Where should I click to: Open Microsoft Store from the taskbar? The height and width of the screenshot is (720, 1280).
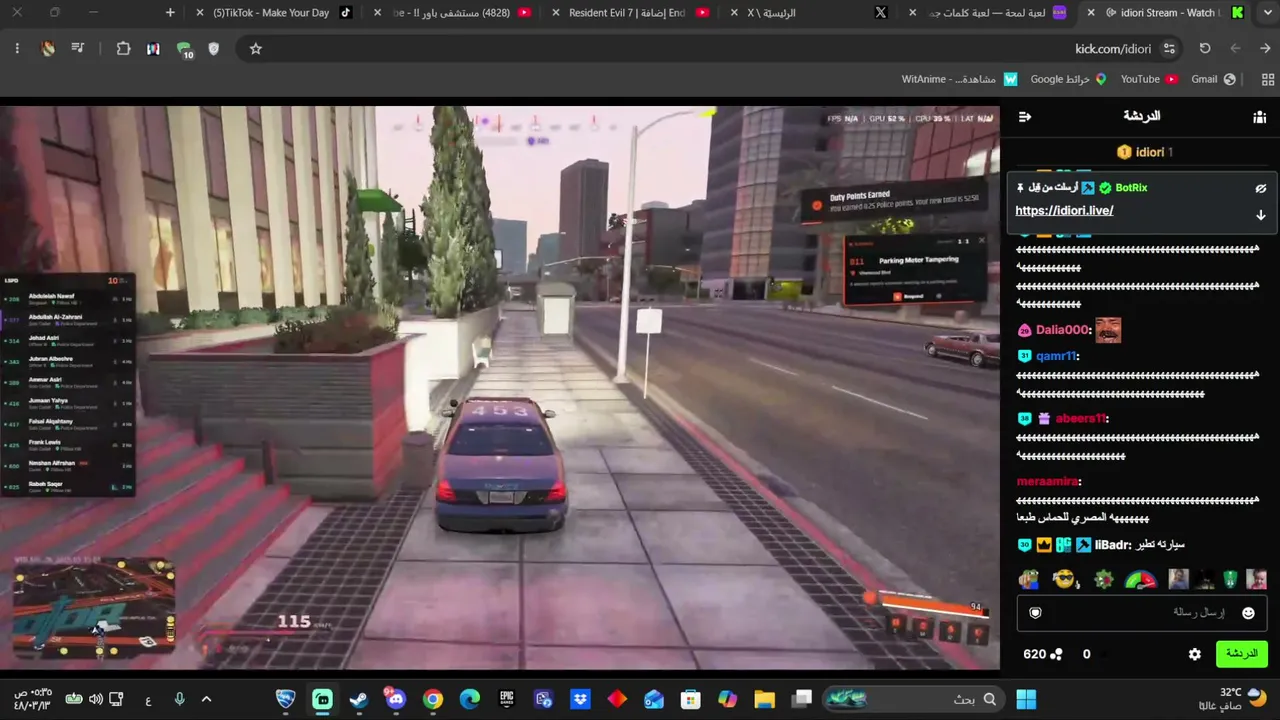pyautogui.click(x=690, y=699)
